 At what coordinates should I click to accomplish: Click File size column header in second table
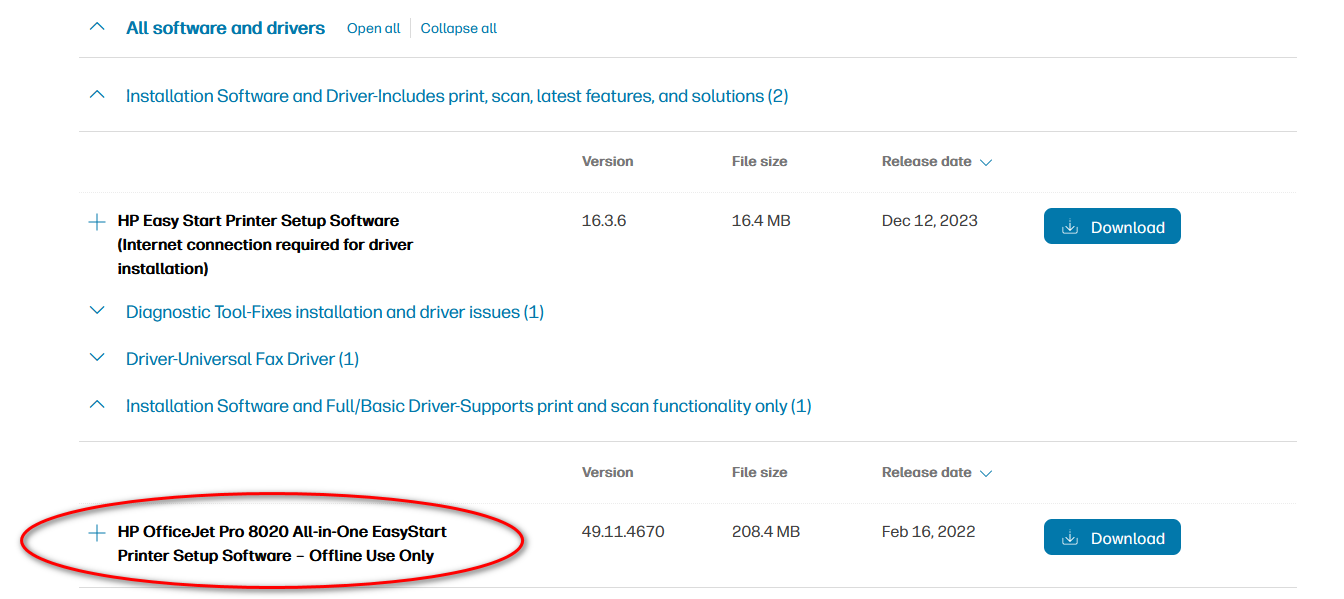click(760, 472)
